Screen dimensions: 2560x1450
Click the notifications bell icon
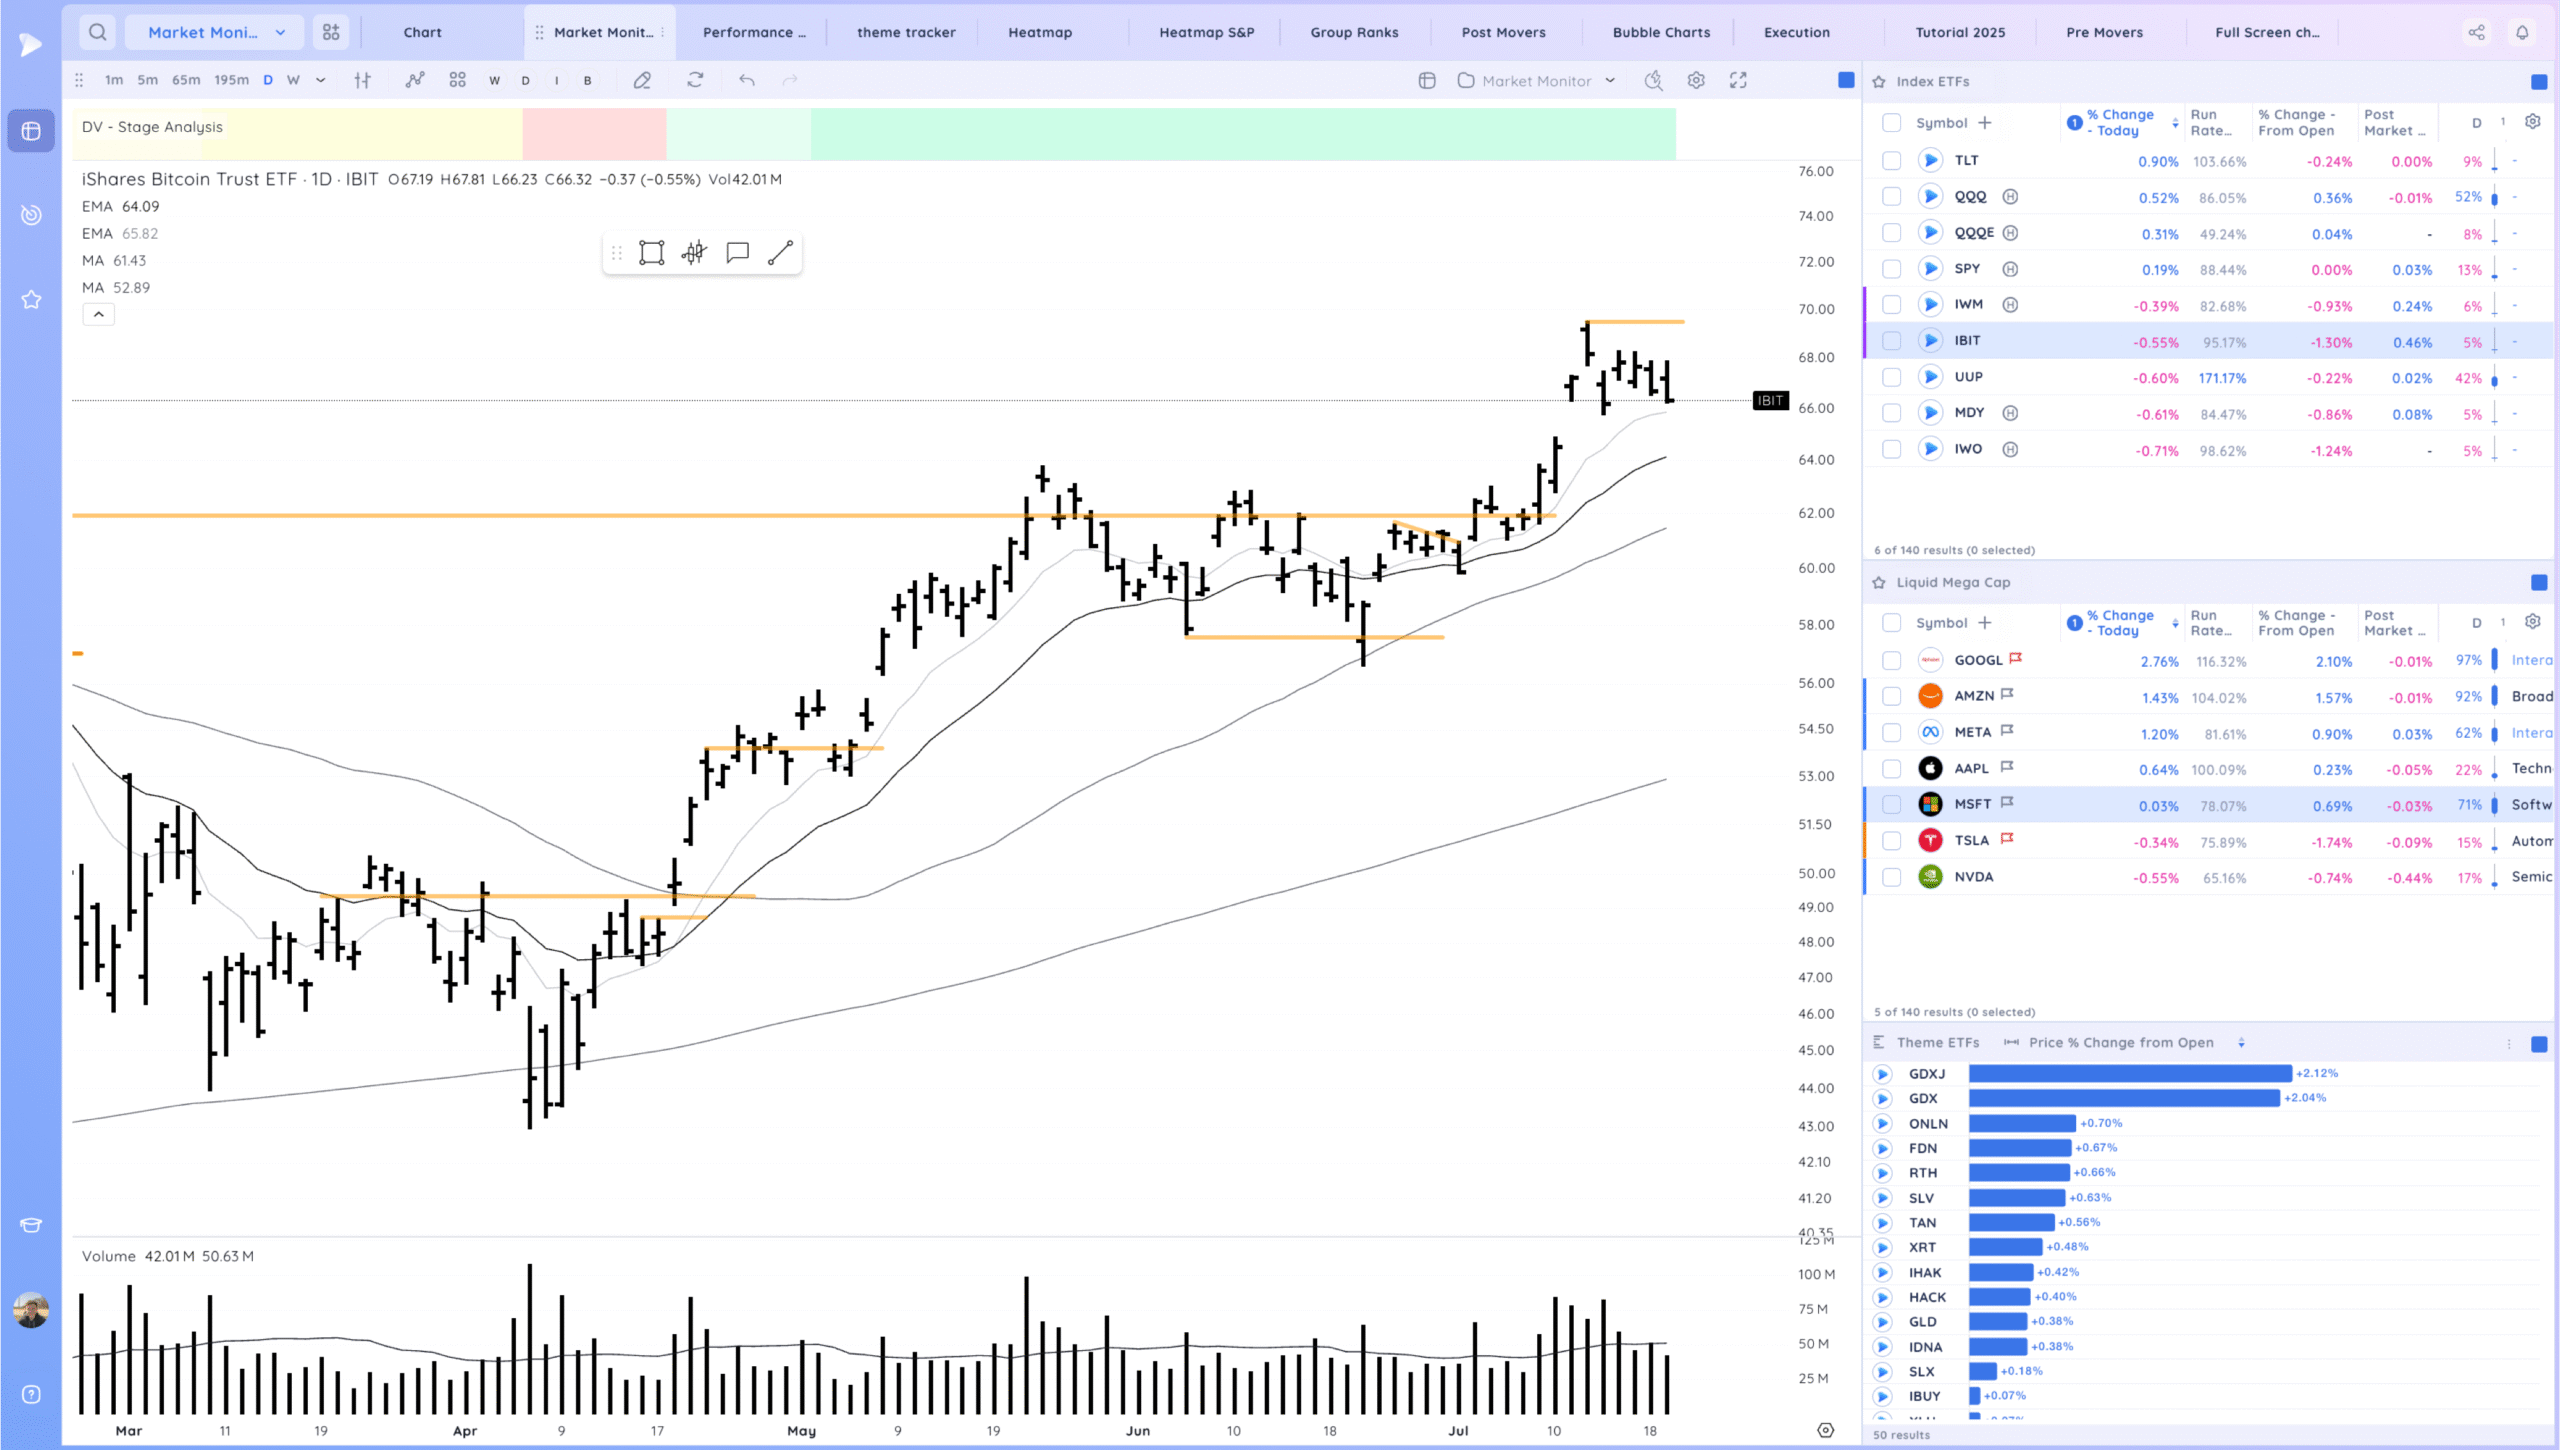click(2522, 32)
